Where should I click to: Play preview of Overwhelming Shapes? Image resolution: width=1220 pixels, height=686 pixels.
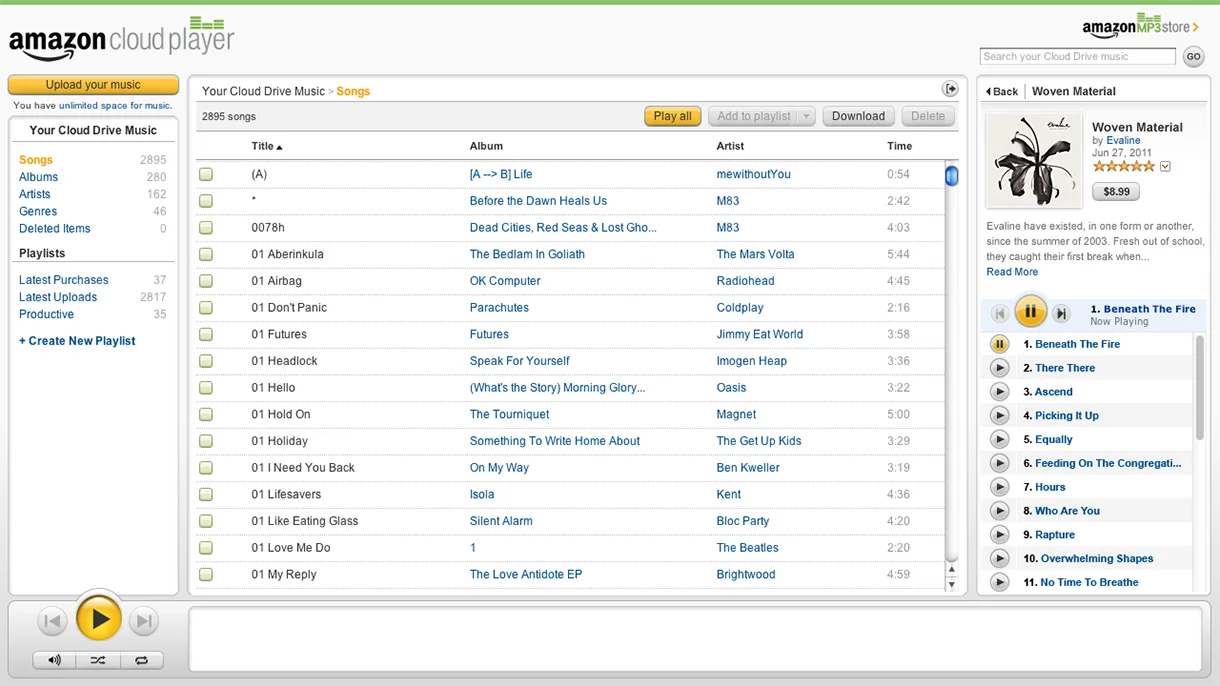pos(999,558)
